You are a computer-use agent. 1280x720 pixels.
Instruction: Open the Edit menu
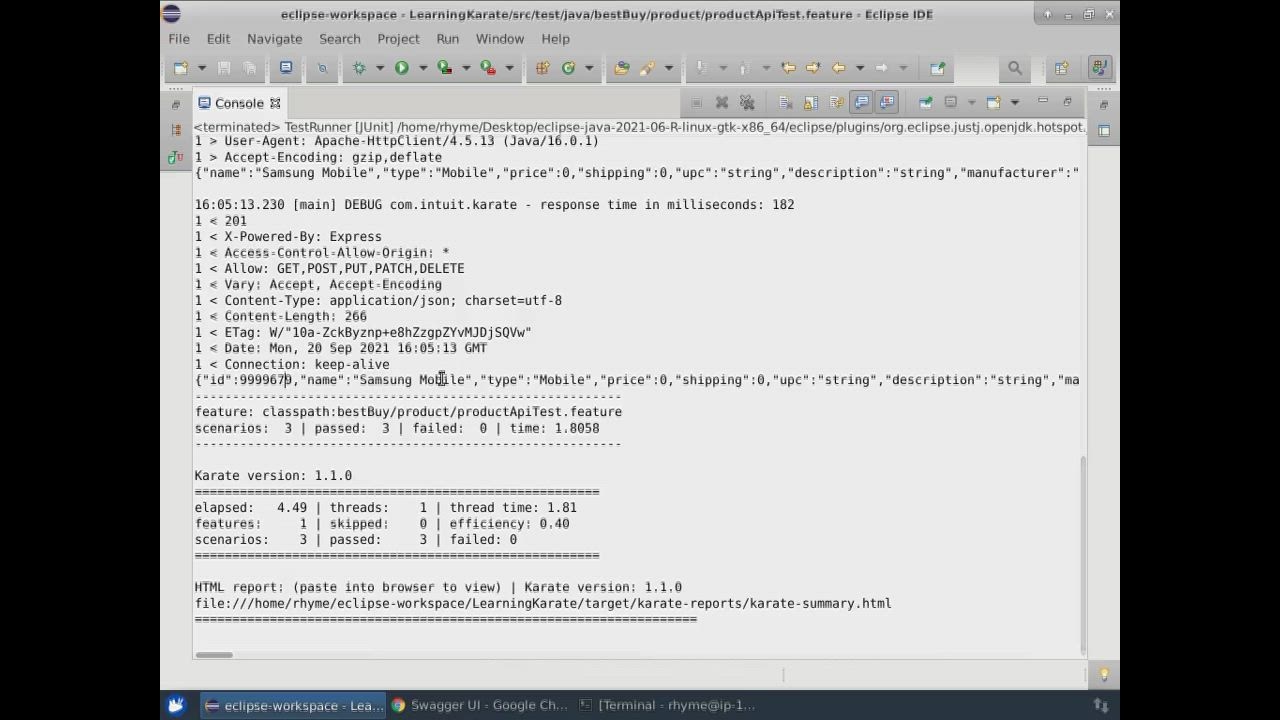(x=218, y=38)
